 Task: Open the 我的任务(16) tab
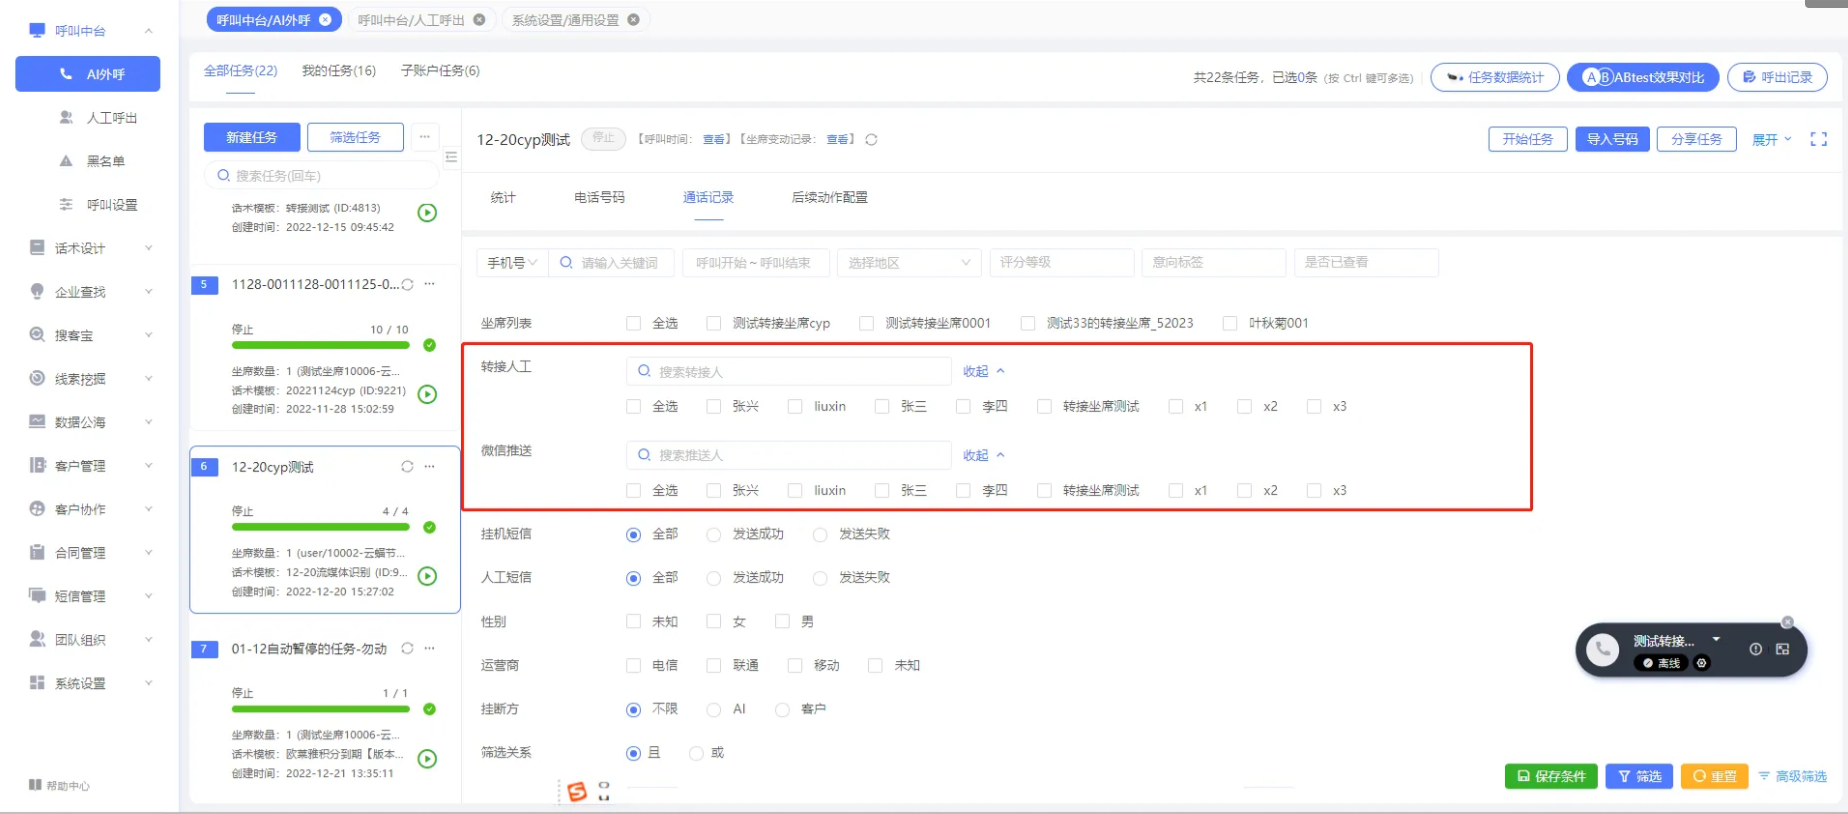pos(339,71)
